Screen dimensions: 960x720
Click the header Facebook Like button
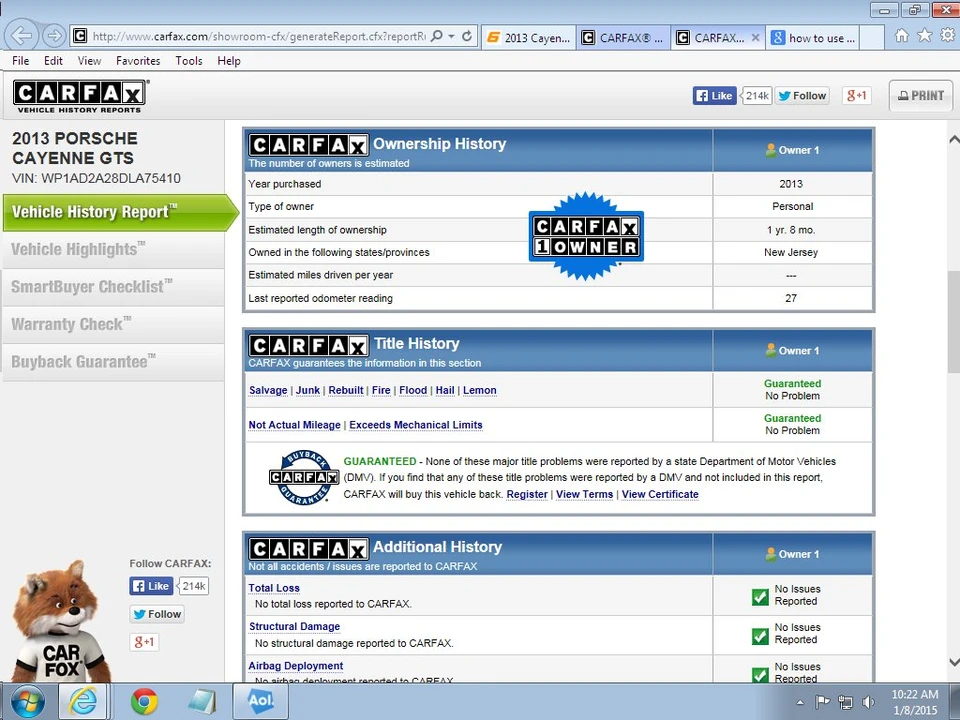[714, 96]
